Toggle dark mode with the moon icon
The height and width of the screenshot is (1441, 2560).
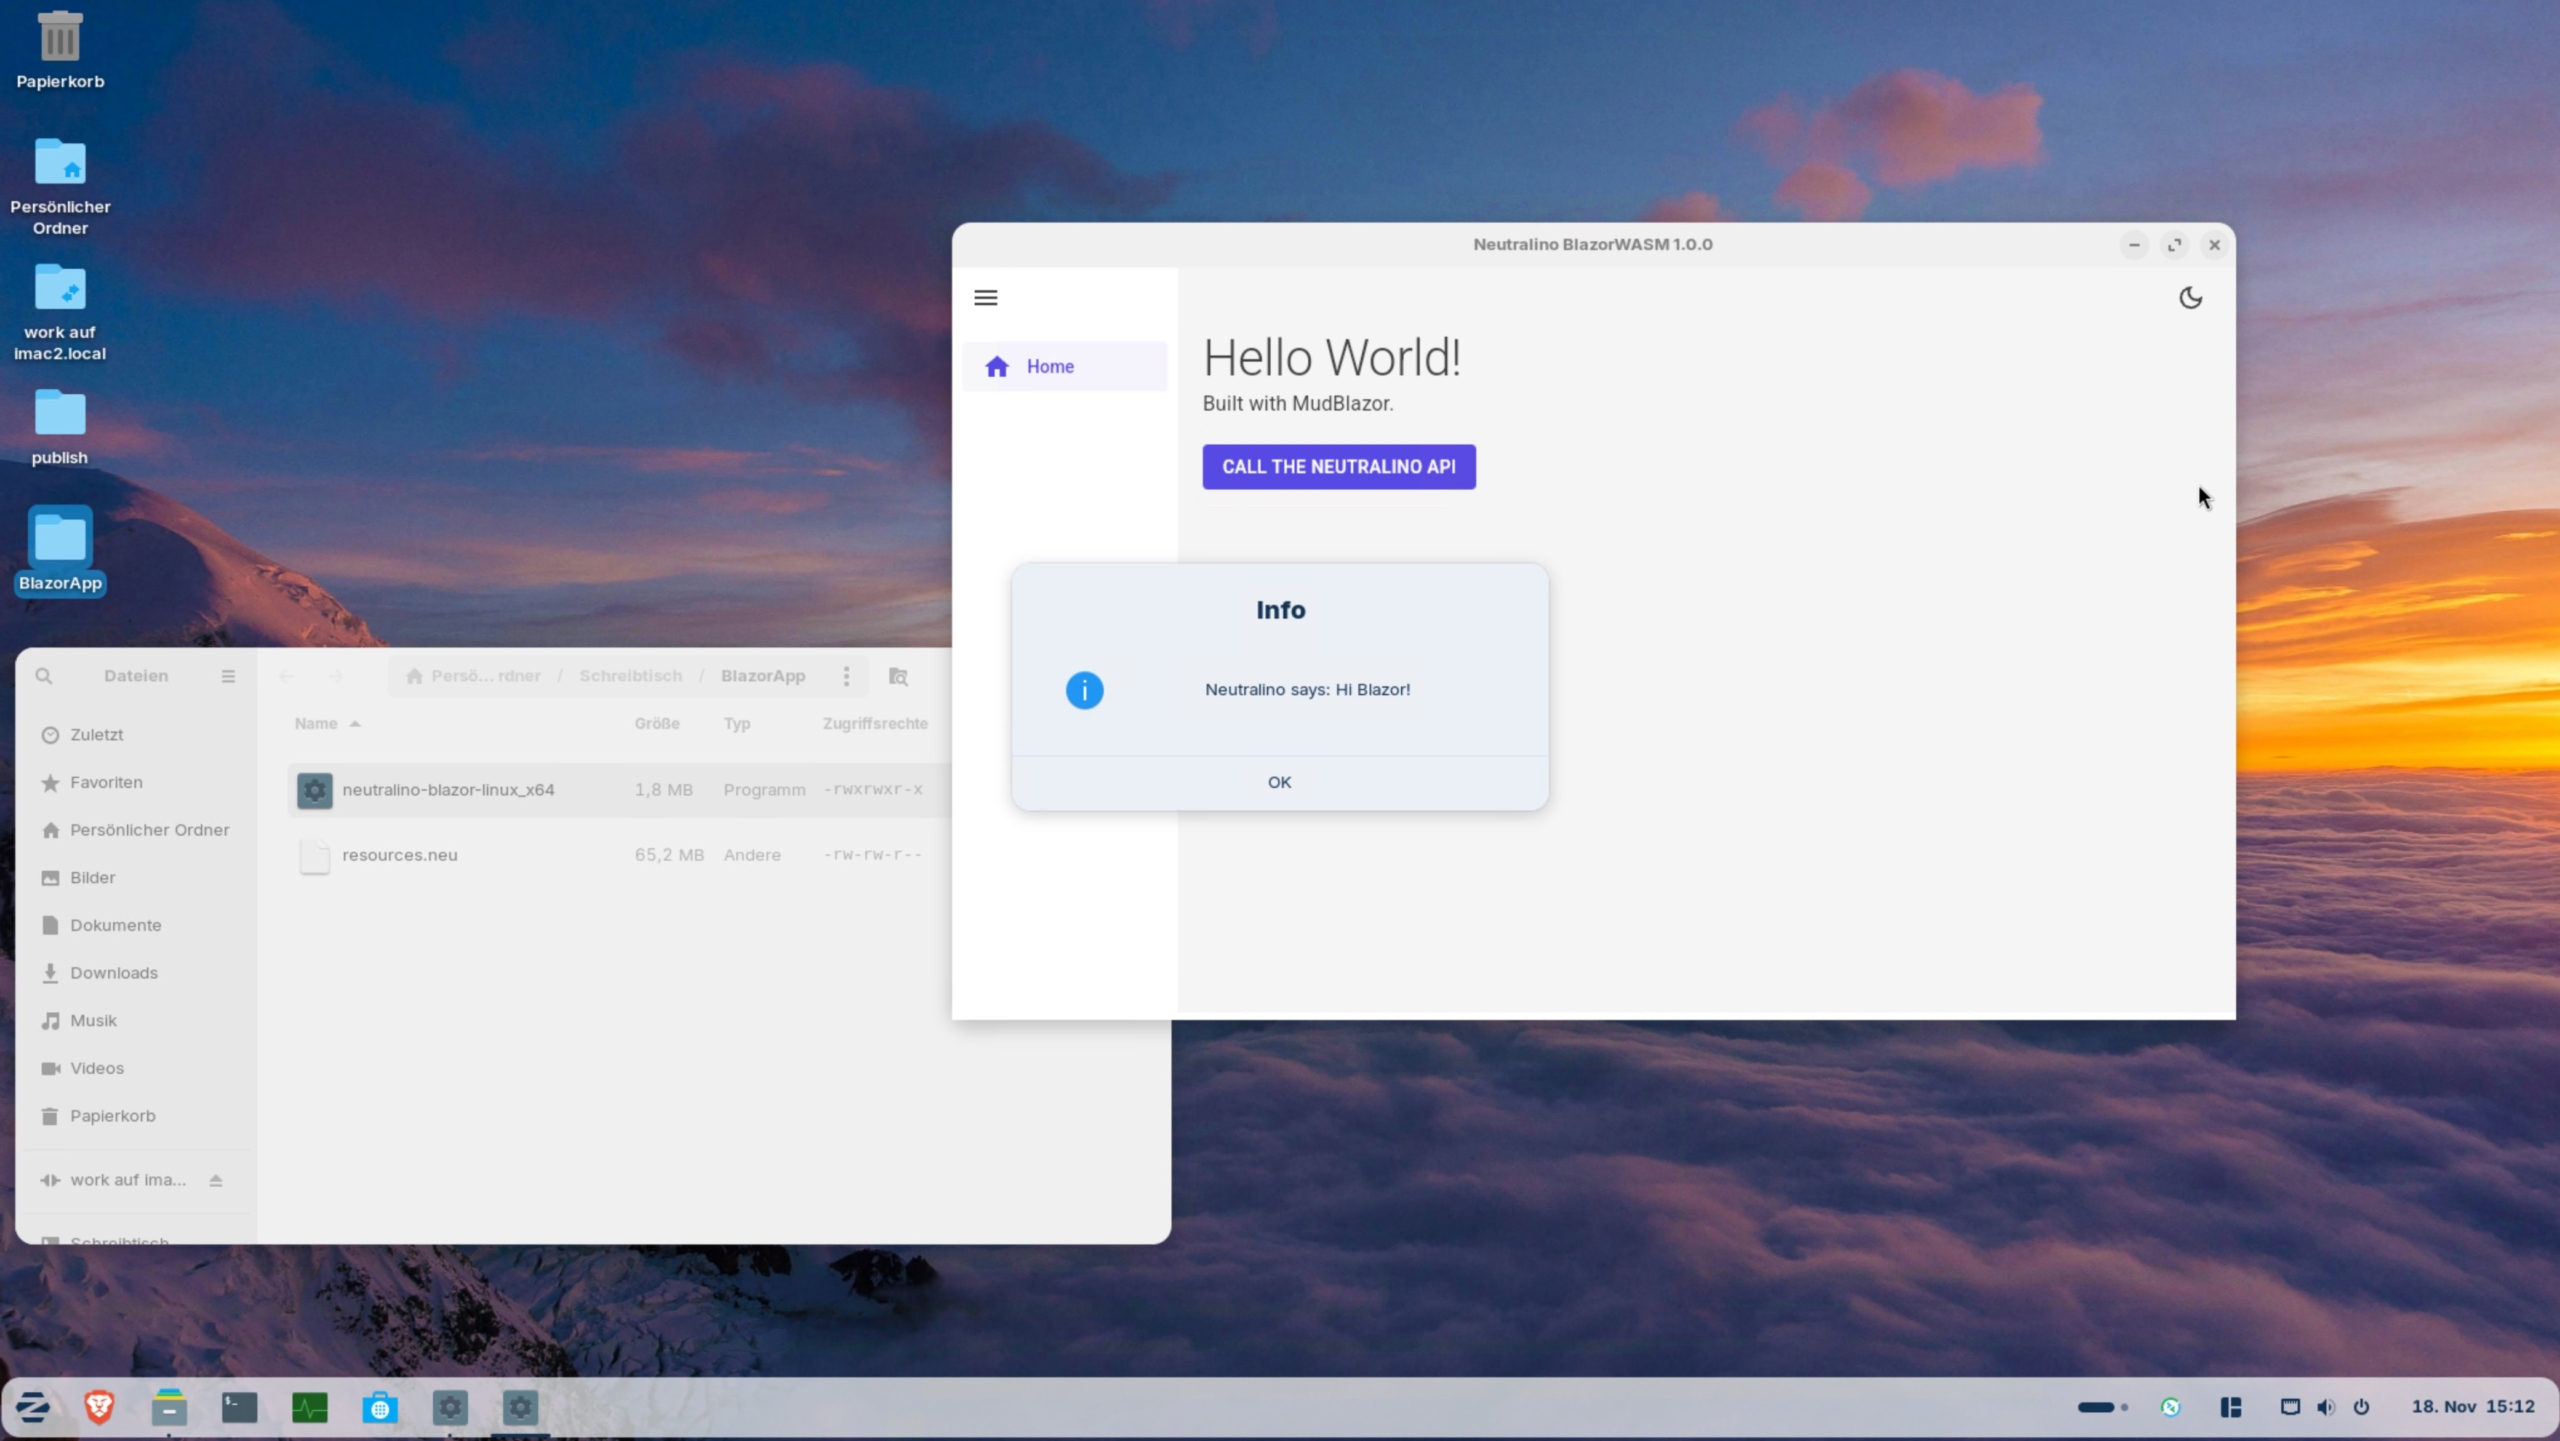click(x=2190, y=297)
